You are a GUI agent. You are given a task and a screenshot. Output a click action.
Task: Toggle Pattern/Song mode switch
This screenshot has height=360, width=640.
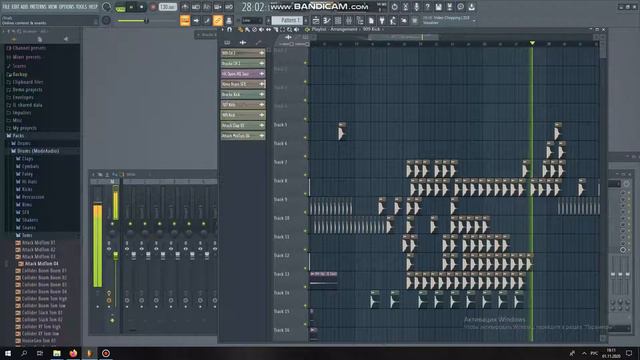click(120, 7)
